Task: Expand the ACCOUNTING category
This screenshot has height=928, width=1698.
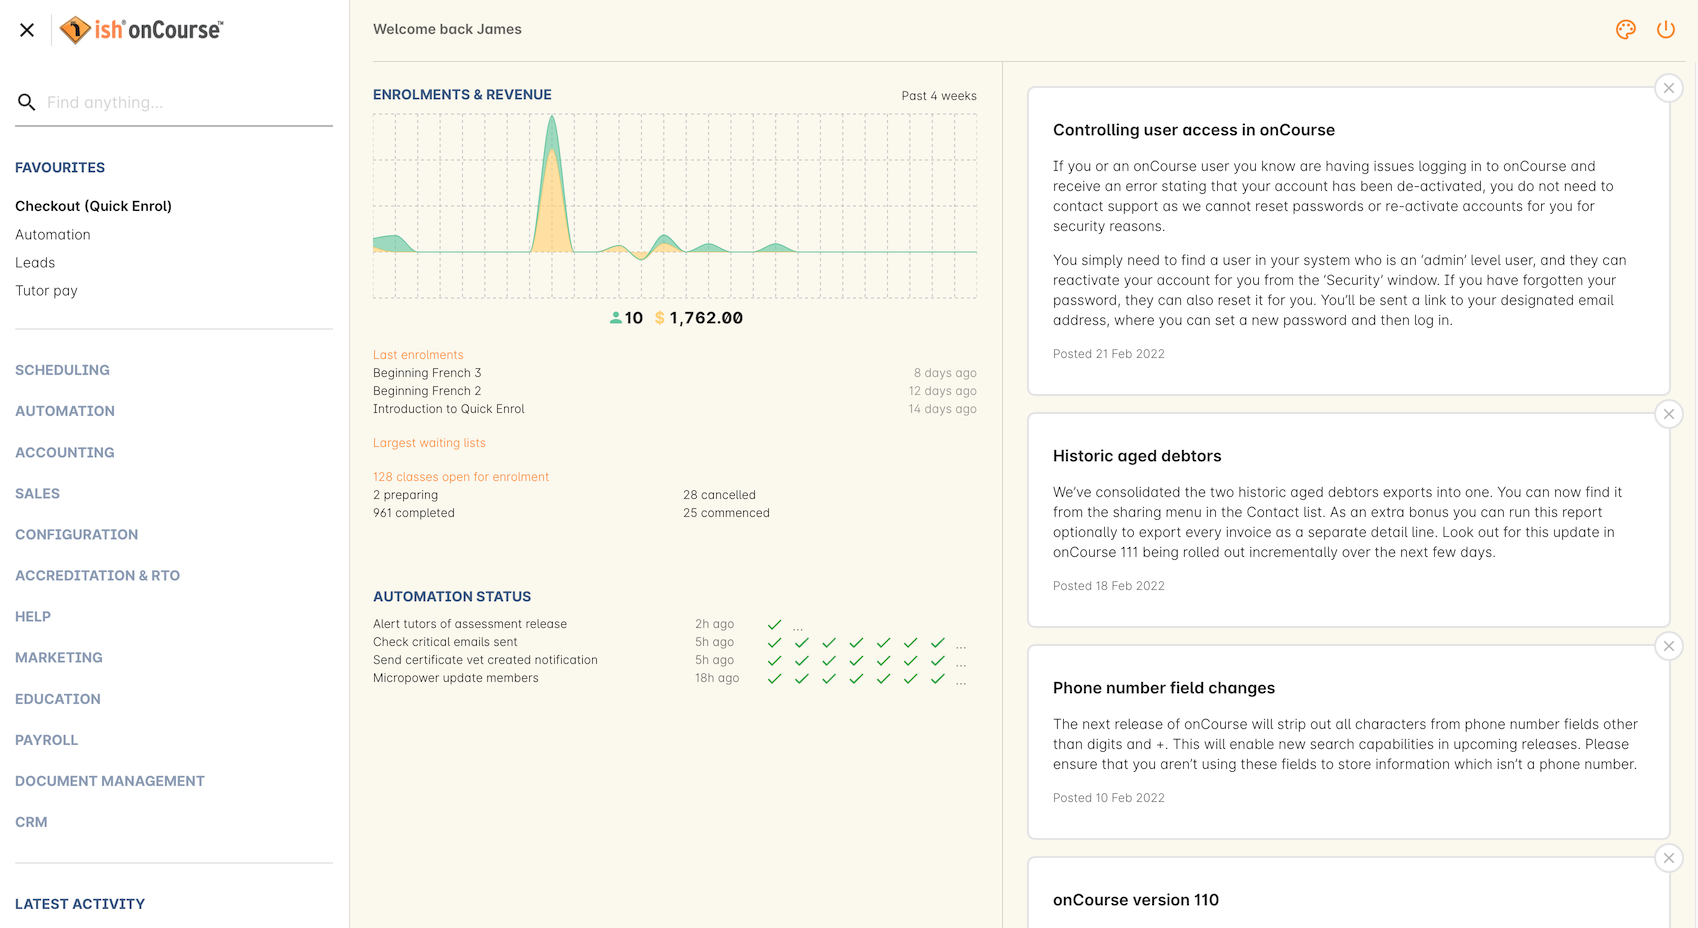Action: pos(65,452)
